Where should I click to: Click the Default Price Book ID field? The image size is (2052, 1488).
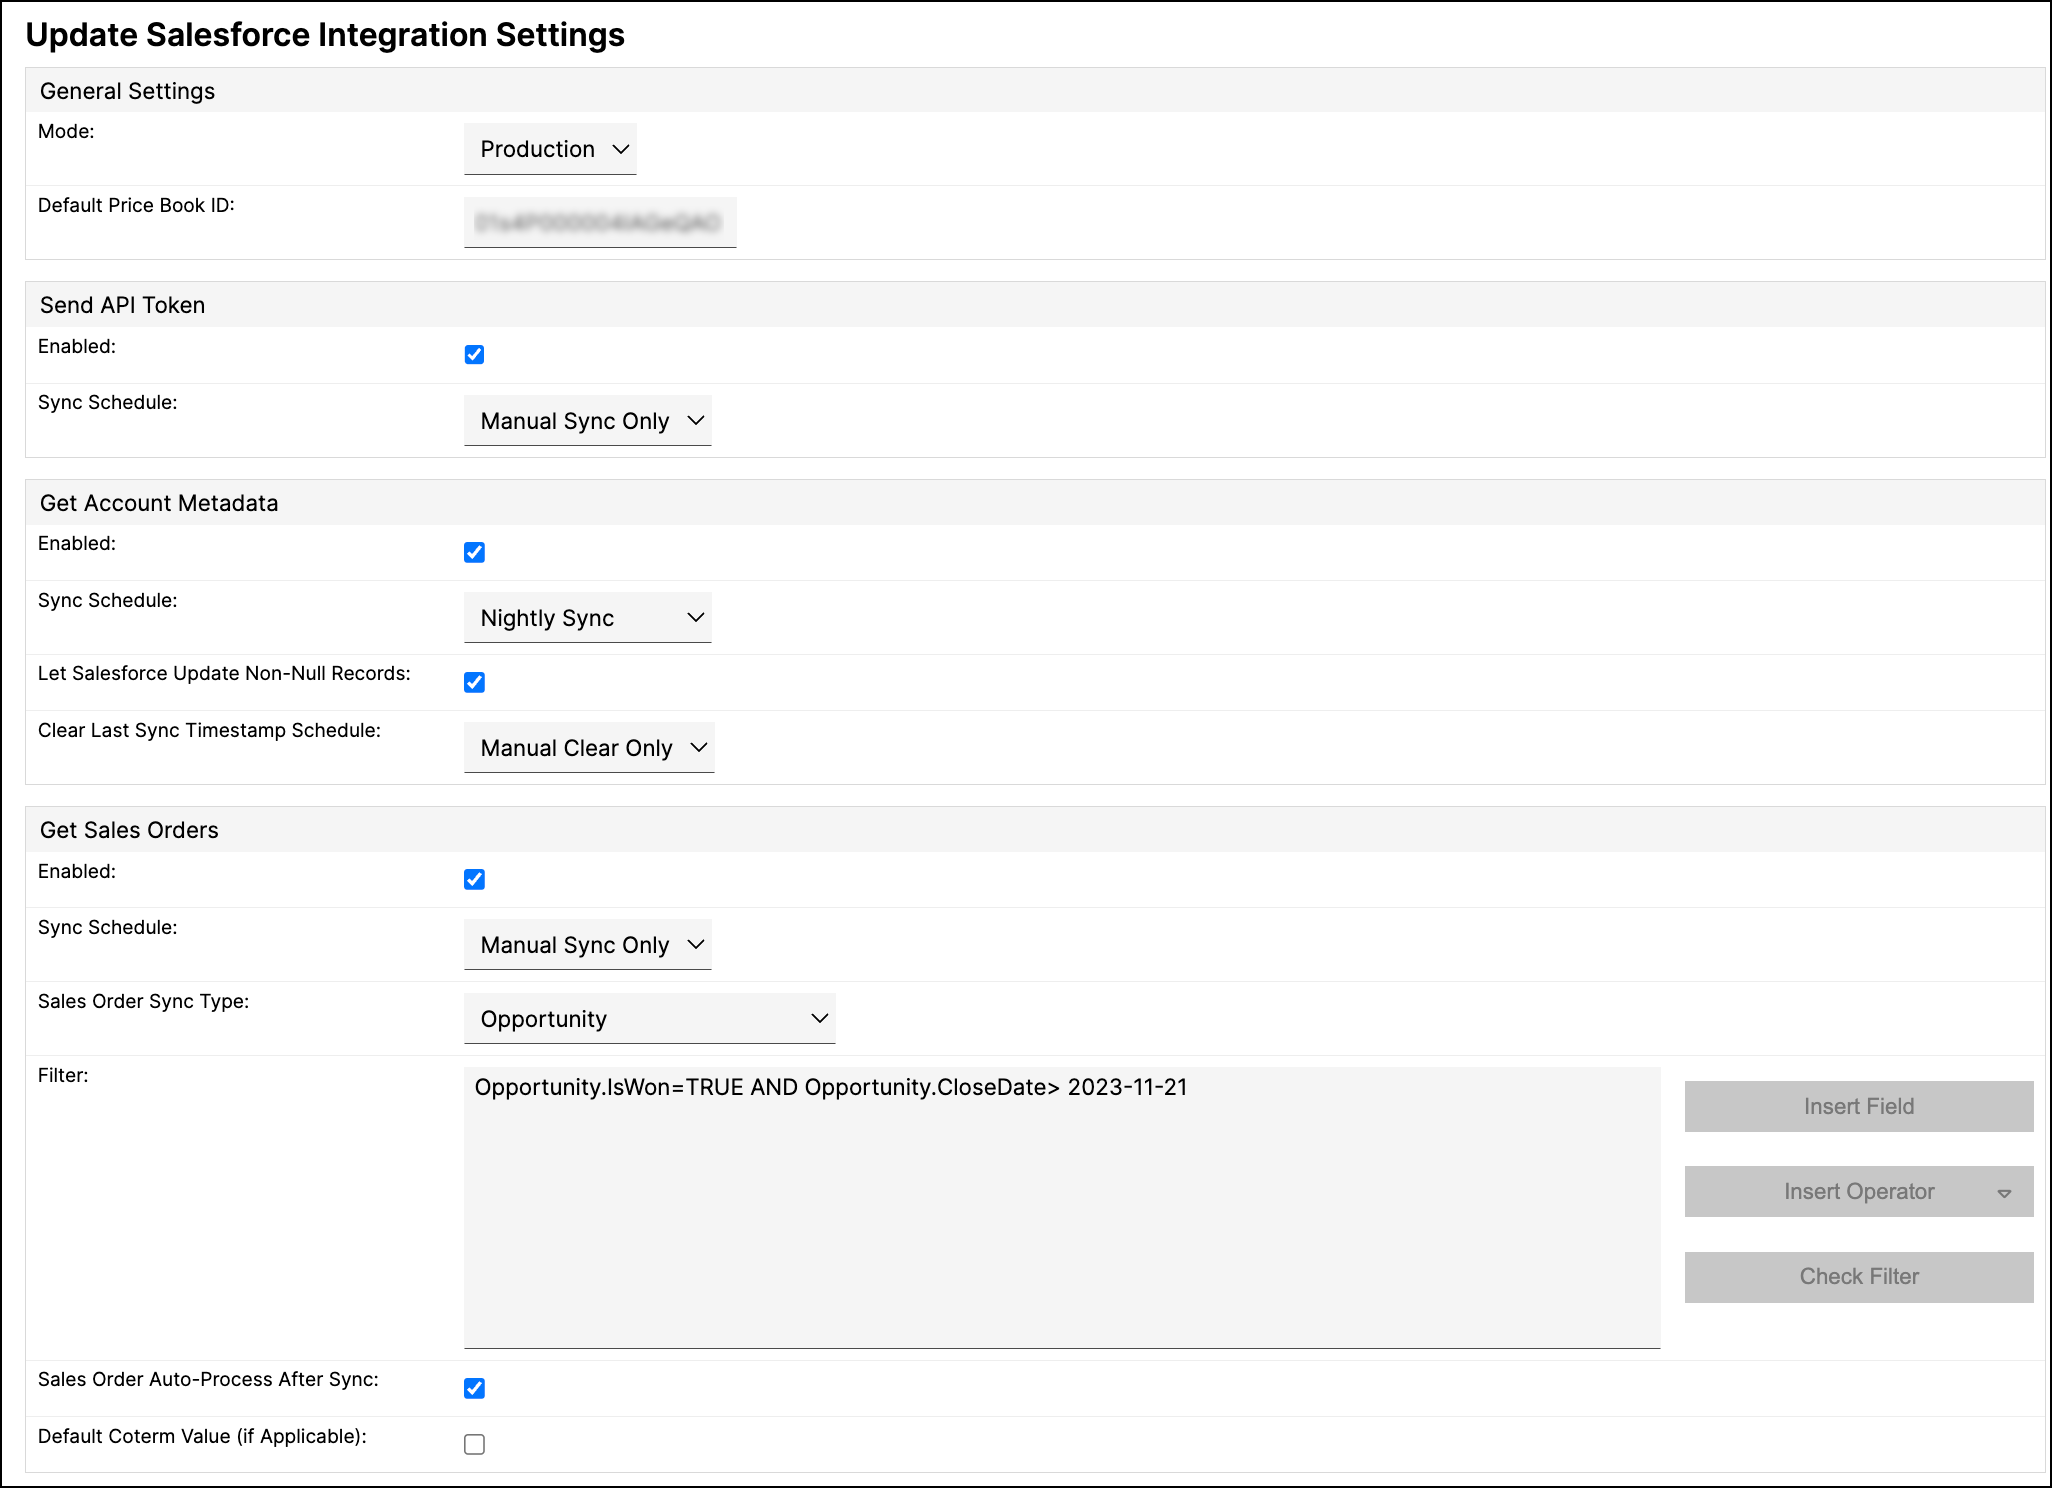[x=600, y=222]
